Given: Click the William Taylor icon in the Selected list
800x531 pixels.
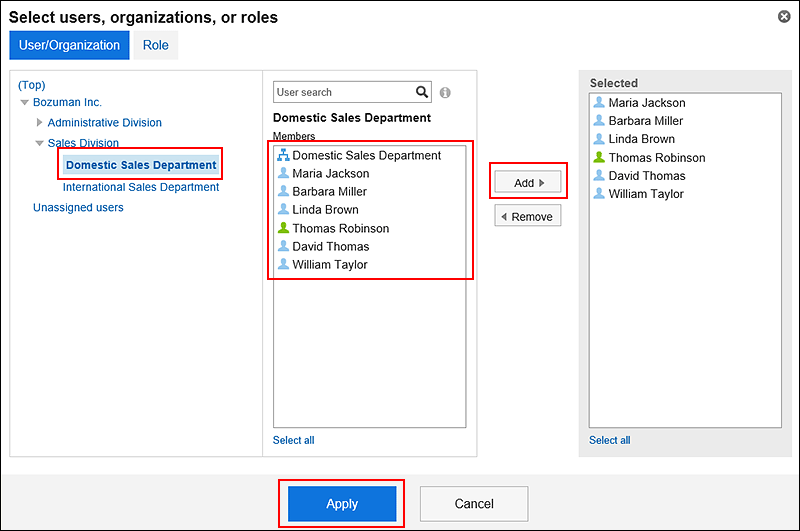Looking at the screenshot, I should coord(599,193).
